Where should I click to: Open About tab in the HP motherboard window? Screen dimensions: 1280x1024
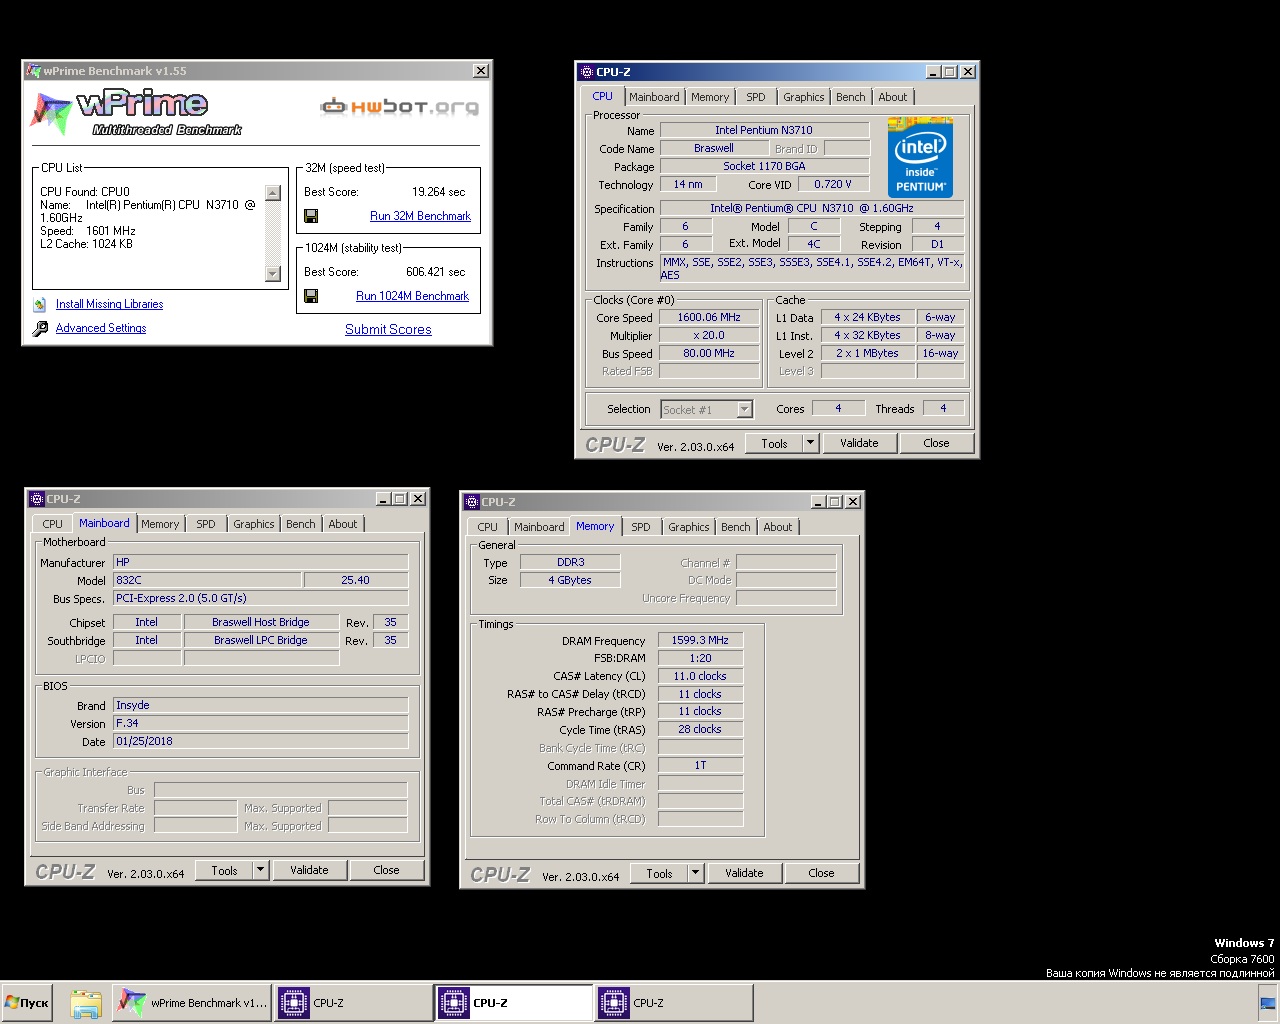click(x=343, y=524)
